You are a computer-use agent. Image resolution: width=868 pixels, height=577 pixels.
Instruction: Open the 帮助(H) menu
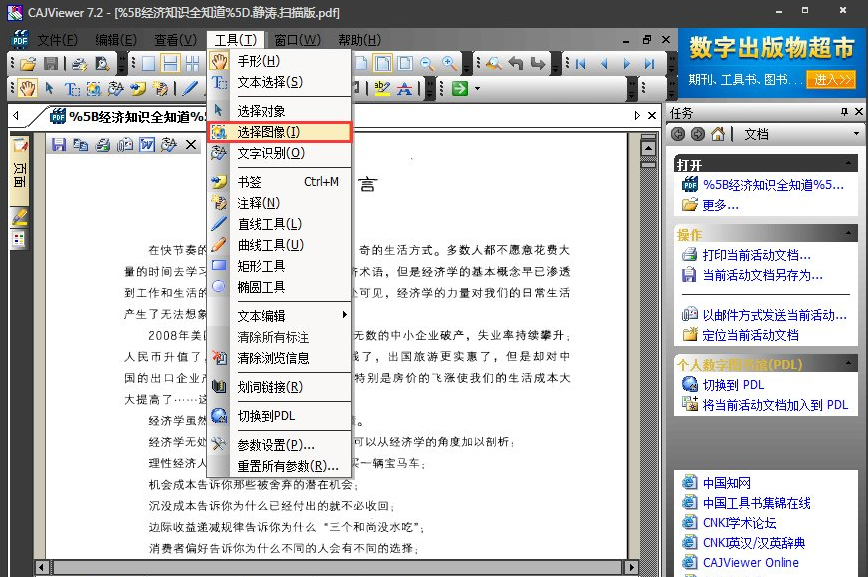(359, 40)
